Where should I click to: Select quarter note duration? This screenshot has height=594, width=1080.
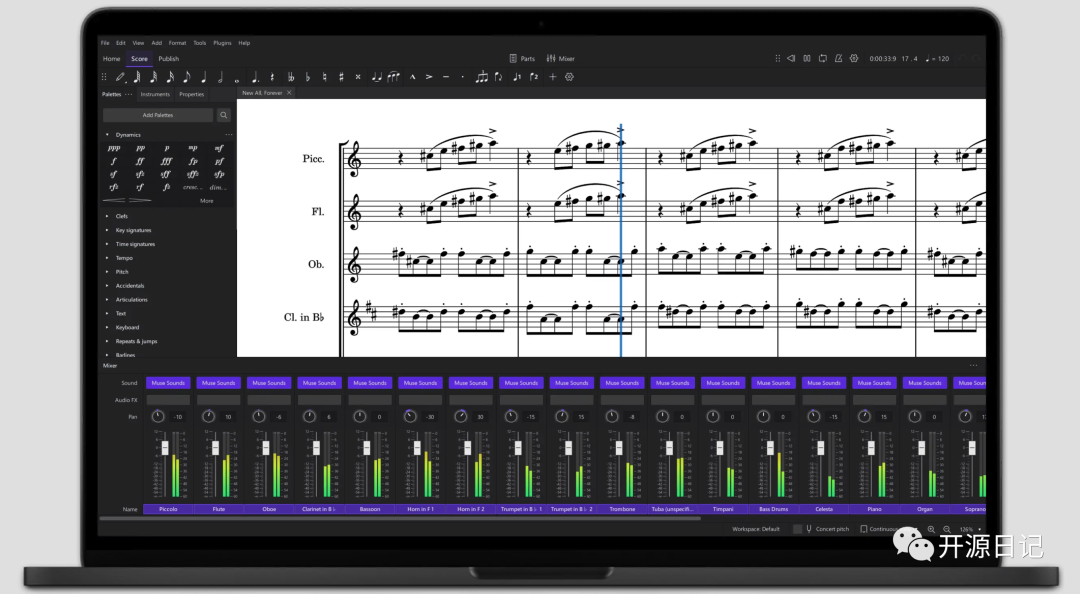pos(204,77)
